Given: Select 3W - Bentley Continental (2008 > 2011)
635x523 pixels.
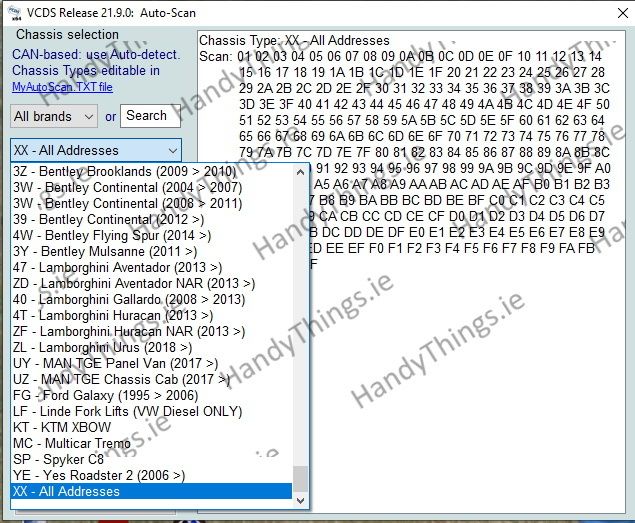Looking at the screenshot, I should coord(151,203).
